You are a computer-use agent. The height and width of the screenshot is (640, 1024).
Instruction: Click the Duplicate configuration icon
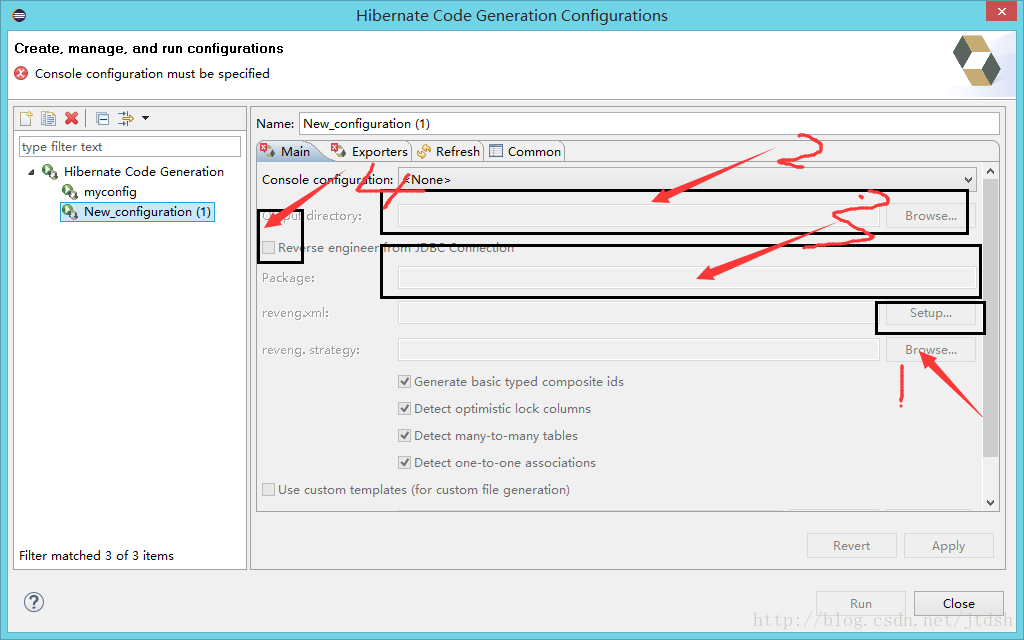pyautogui.click(x=48, y=118)
